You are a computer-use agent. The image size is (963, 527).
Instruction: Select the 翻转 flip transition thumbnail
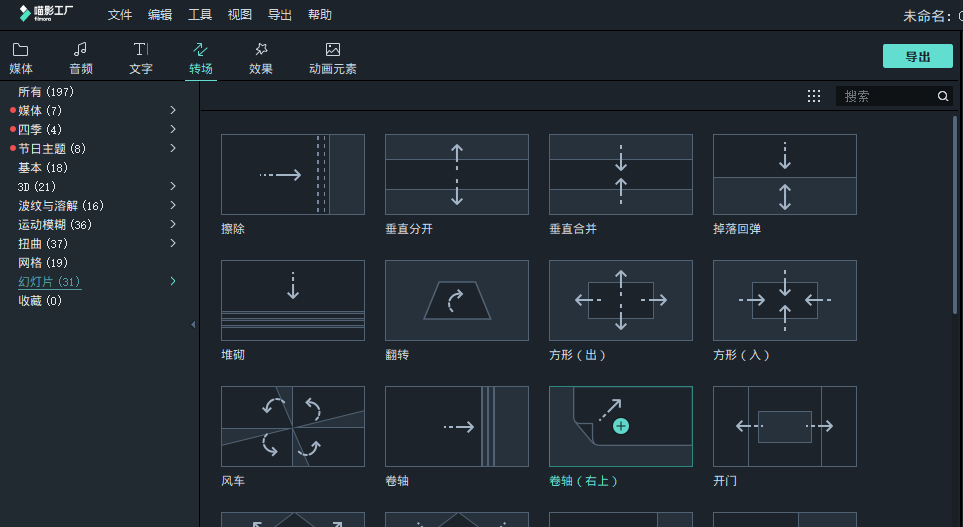pos(457,300)
